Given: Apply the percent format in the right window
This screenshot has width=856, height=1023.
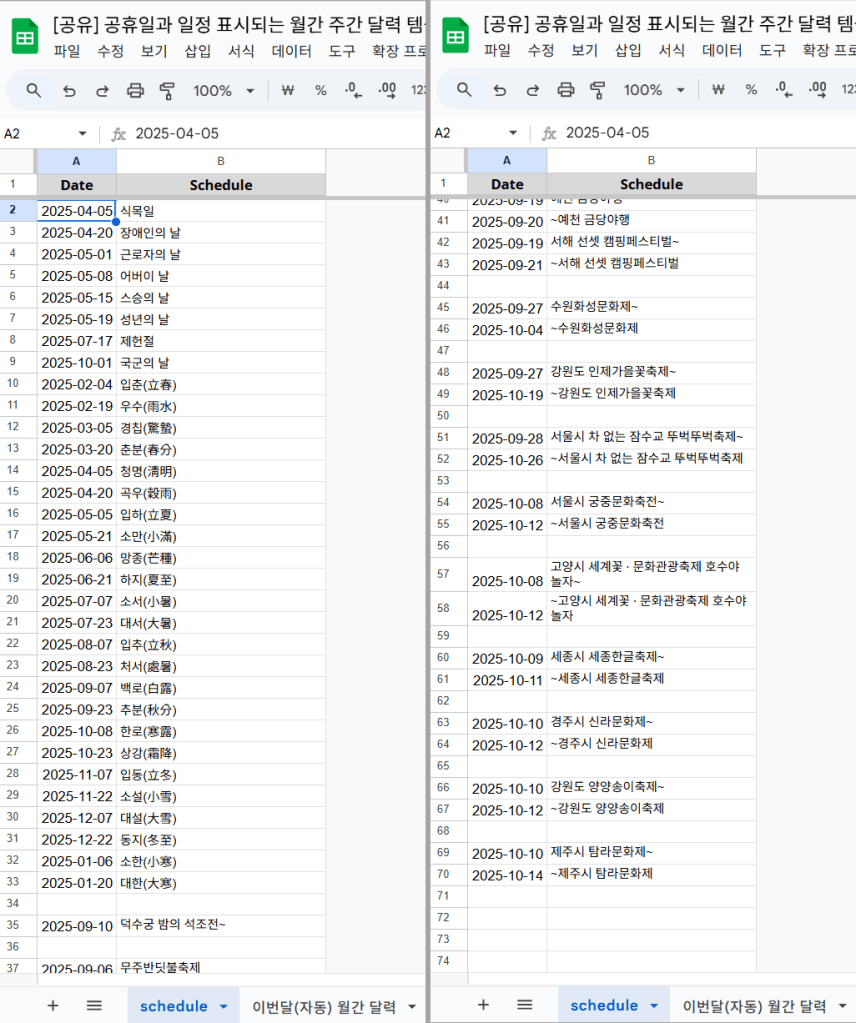Looking at the screenshot, I should (x=751, y=91).
